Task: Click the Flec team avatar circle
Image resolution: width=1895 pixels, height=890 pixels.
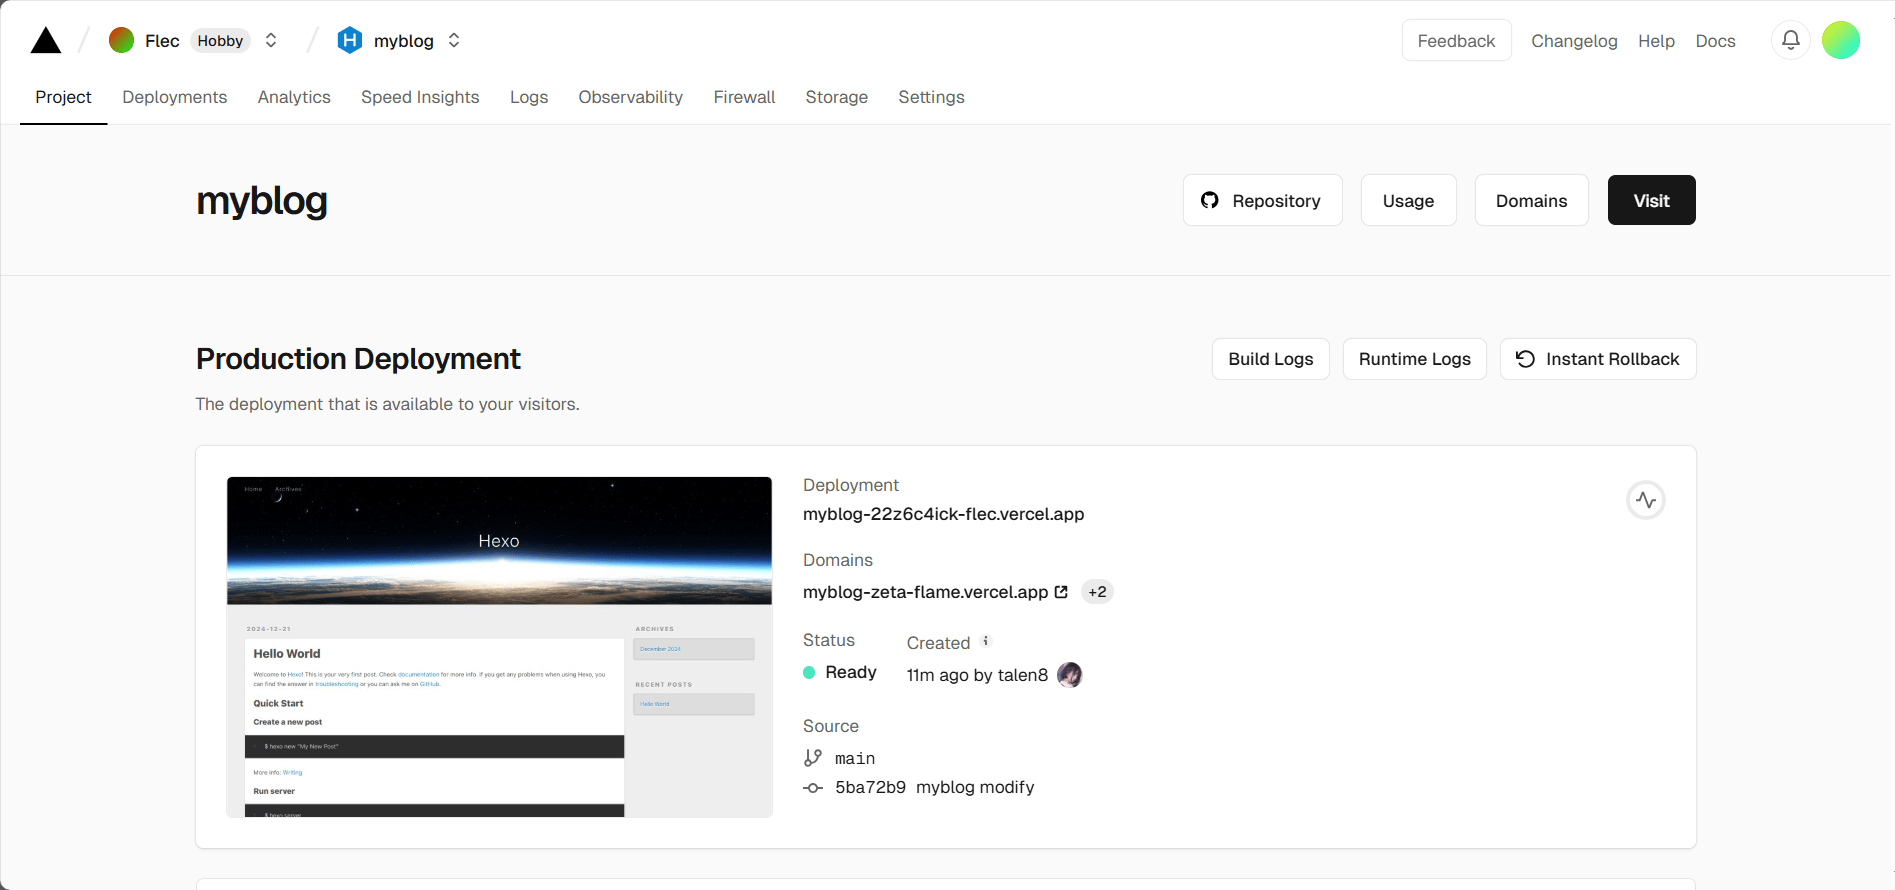Action: click(x=121, y=40)
